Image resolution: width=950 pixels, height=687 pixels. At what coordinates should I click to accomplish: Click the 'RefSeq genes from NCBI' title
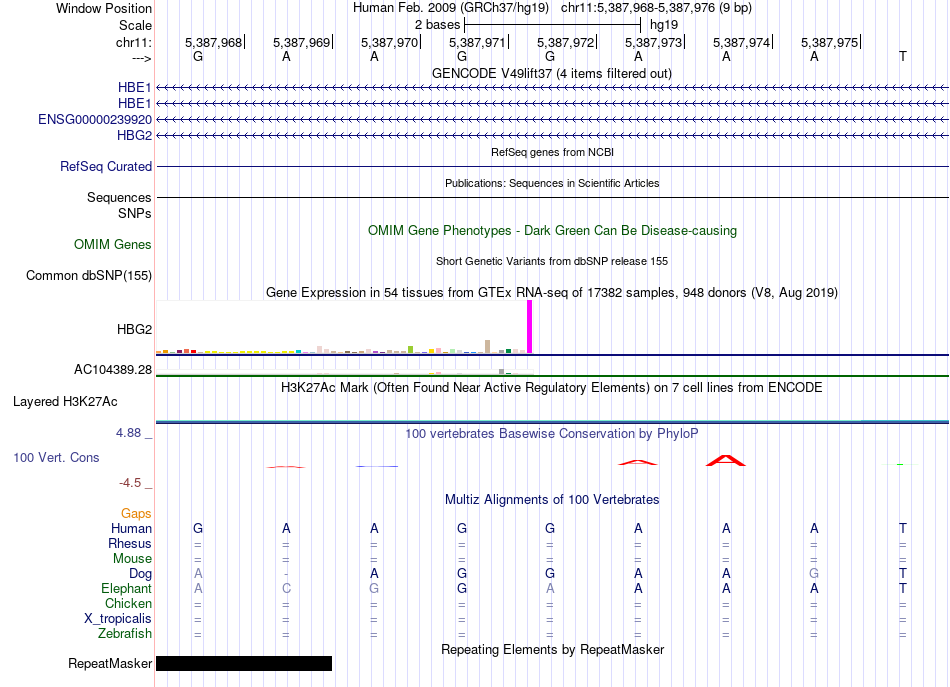(552, 152)
